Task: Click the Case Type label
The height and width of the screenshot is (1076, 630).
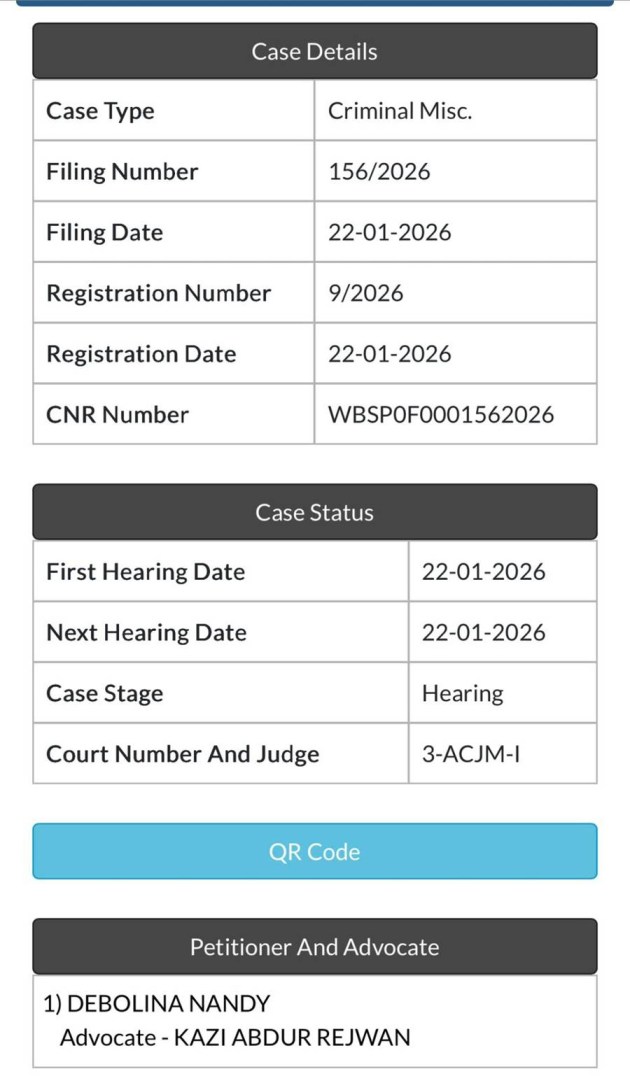Action: [100, 110]
